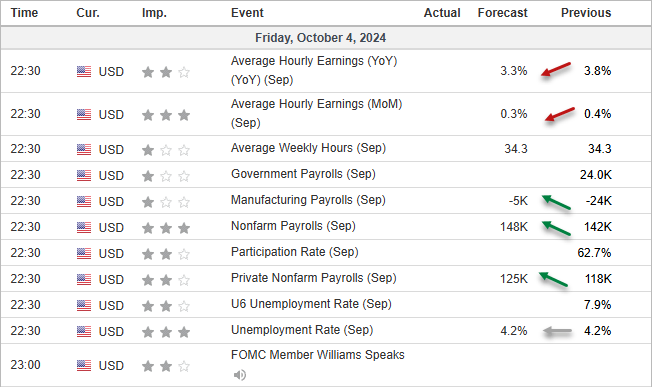Screen dimensions: 652x387
Task: Click the three-star importance rating for Unemployment Rate
Action: point(166,332)
